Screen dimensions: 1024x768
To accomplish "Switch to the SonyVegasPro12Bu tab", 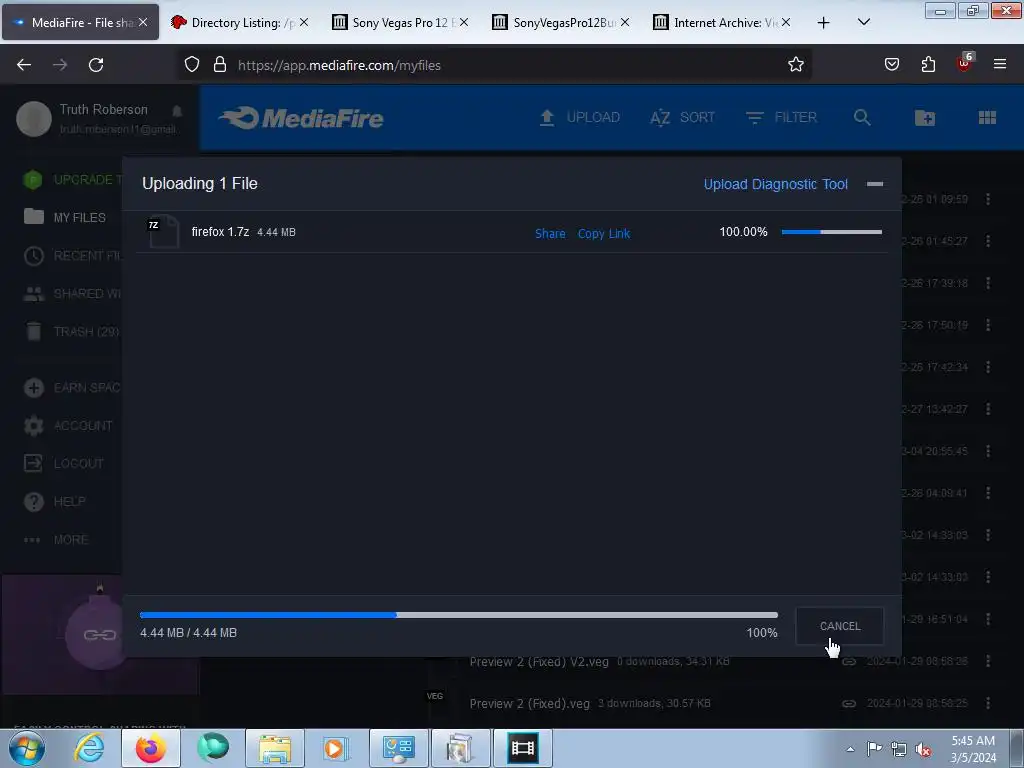I will click(560, 22).
